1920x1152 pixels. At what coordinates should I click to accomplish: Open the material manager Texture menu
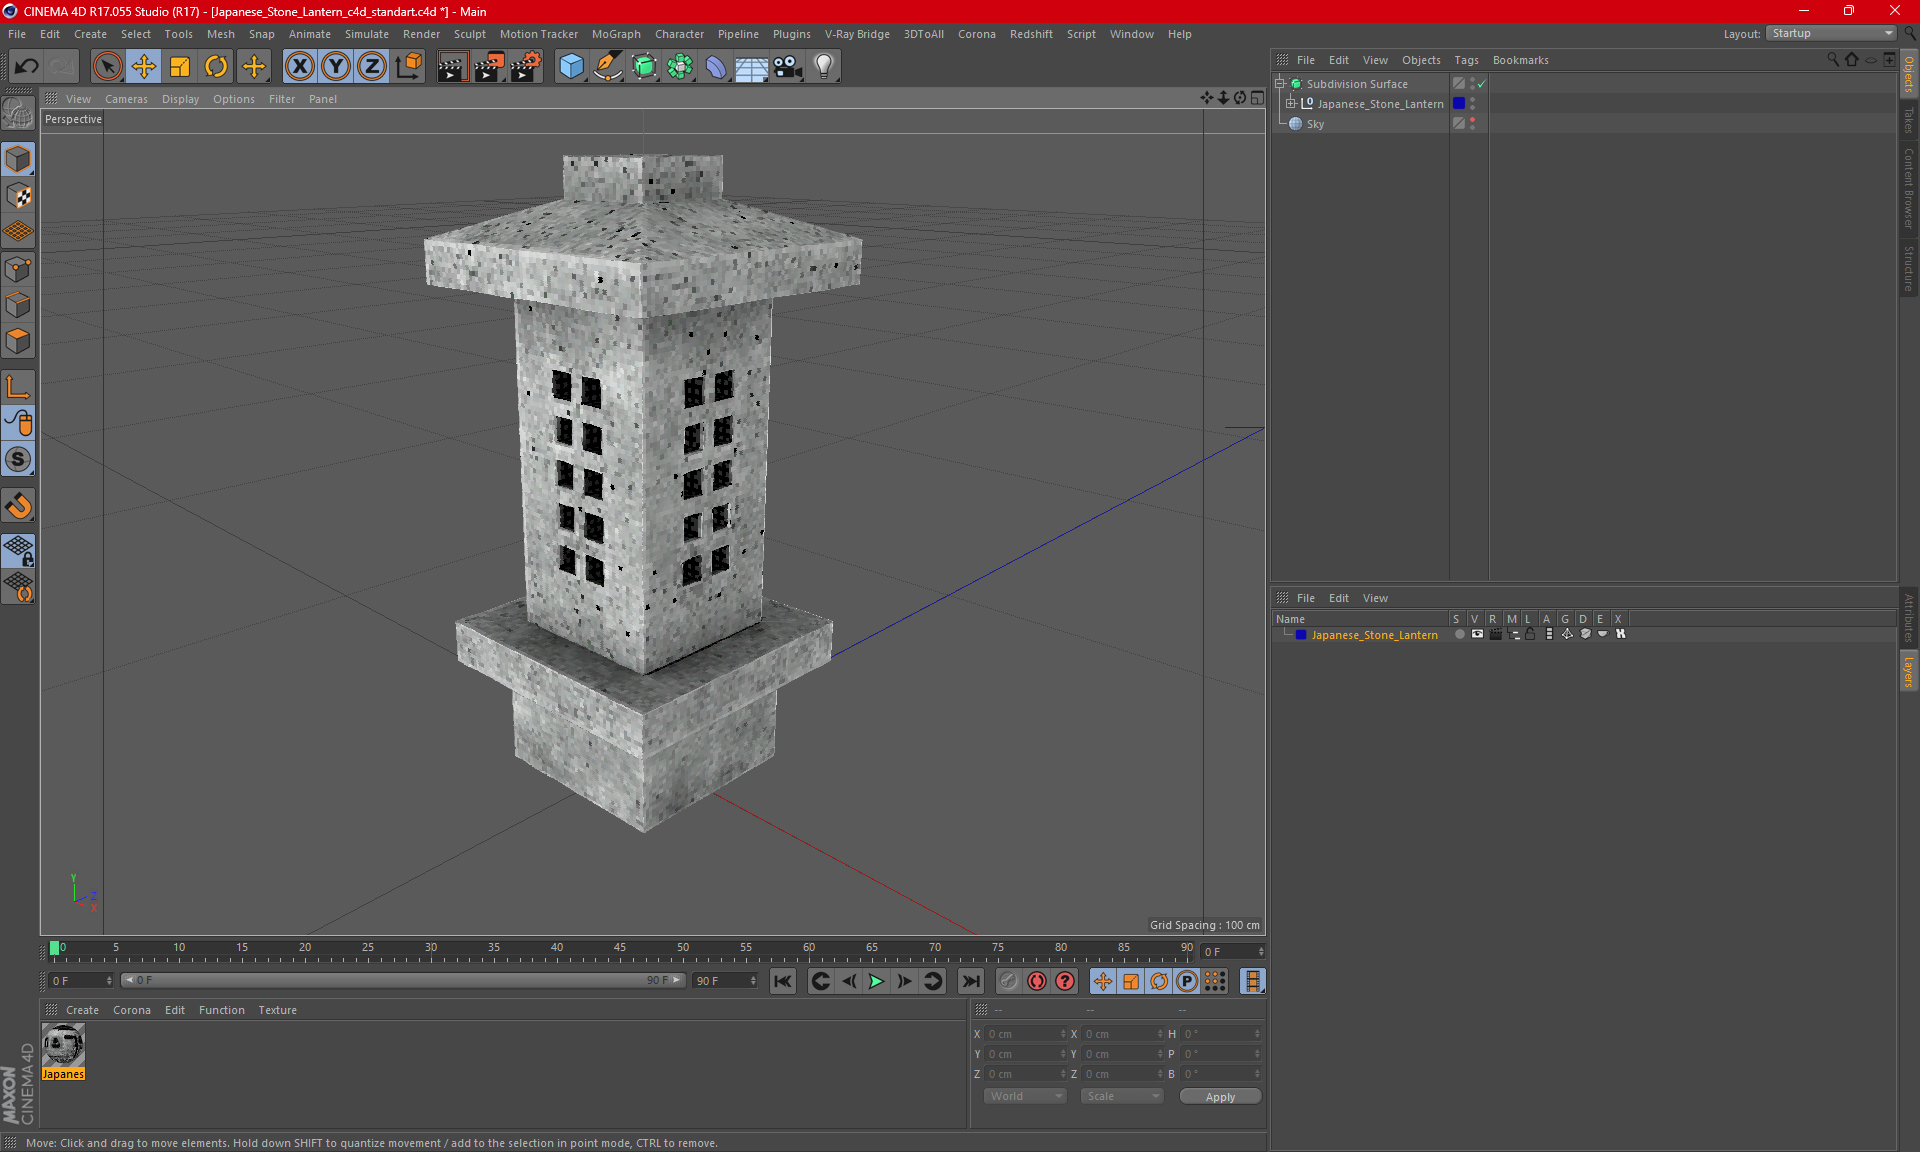[277, 1010]
